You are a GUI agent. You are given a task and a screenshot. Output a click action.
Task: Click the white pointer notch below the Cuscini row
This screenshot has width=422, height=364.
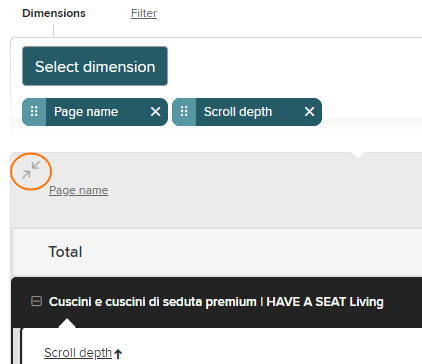(x=67, y=323)
